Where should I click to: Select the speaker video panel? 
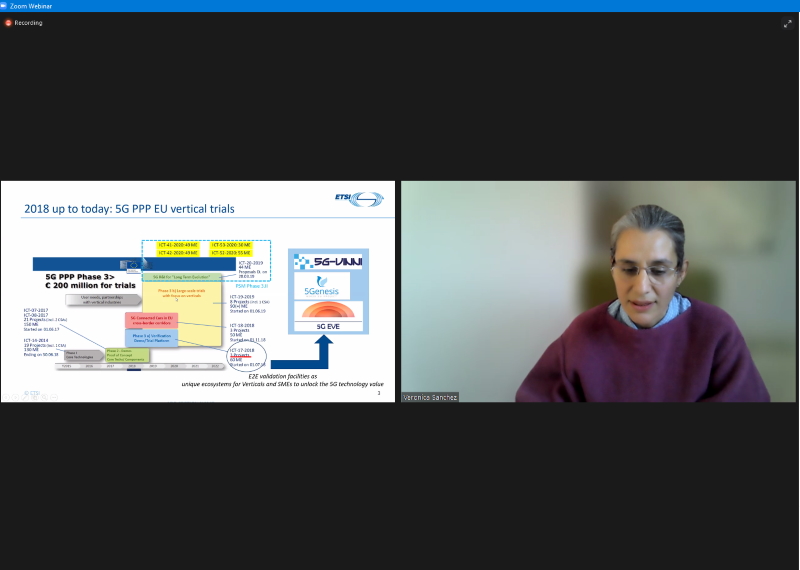598,290
